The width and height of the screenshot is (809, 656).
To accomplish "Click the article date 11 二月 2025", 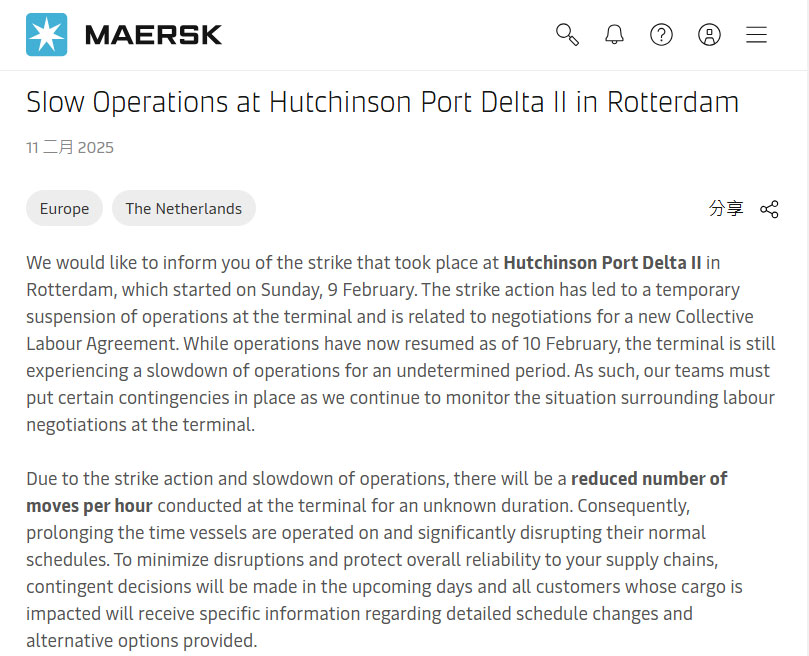I will pyautogui.click(x=70, y=147).
